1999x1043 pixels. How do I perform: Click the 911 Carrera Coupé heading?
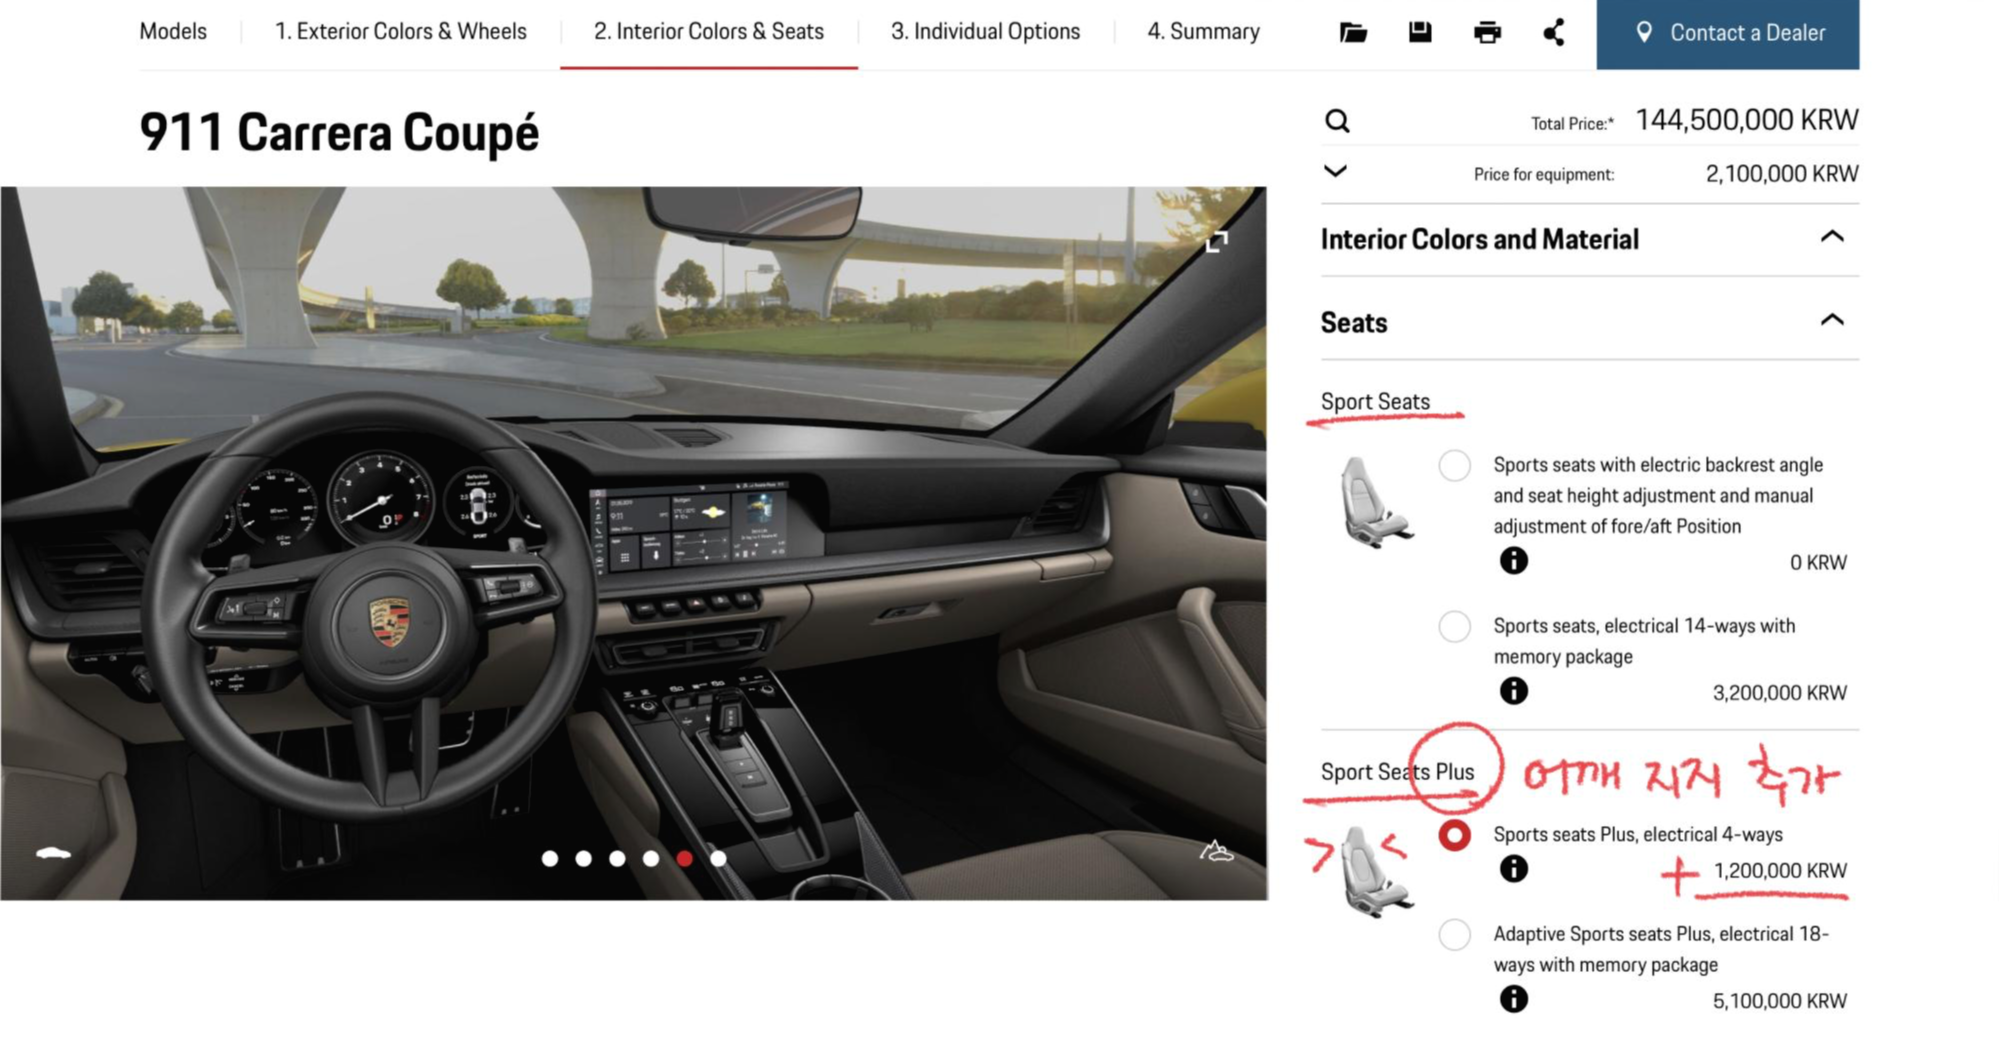[339, 133]
